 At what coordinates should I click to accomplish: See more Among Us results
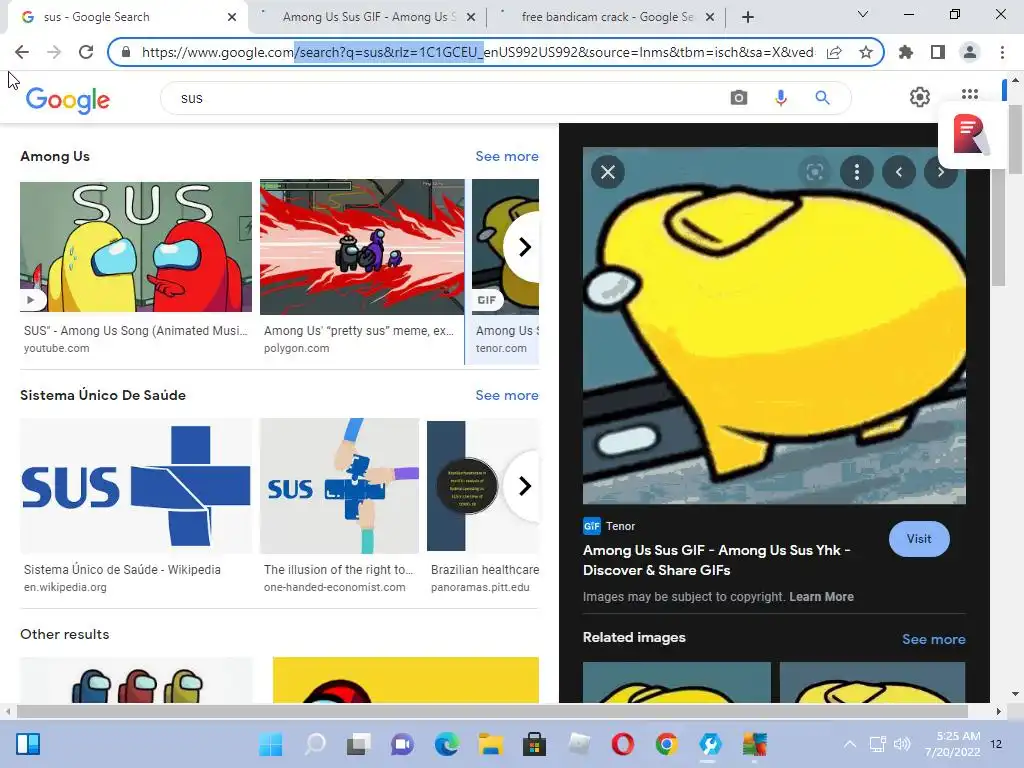point(507,157)
